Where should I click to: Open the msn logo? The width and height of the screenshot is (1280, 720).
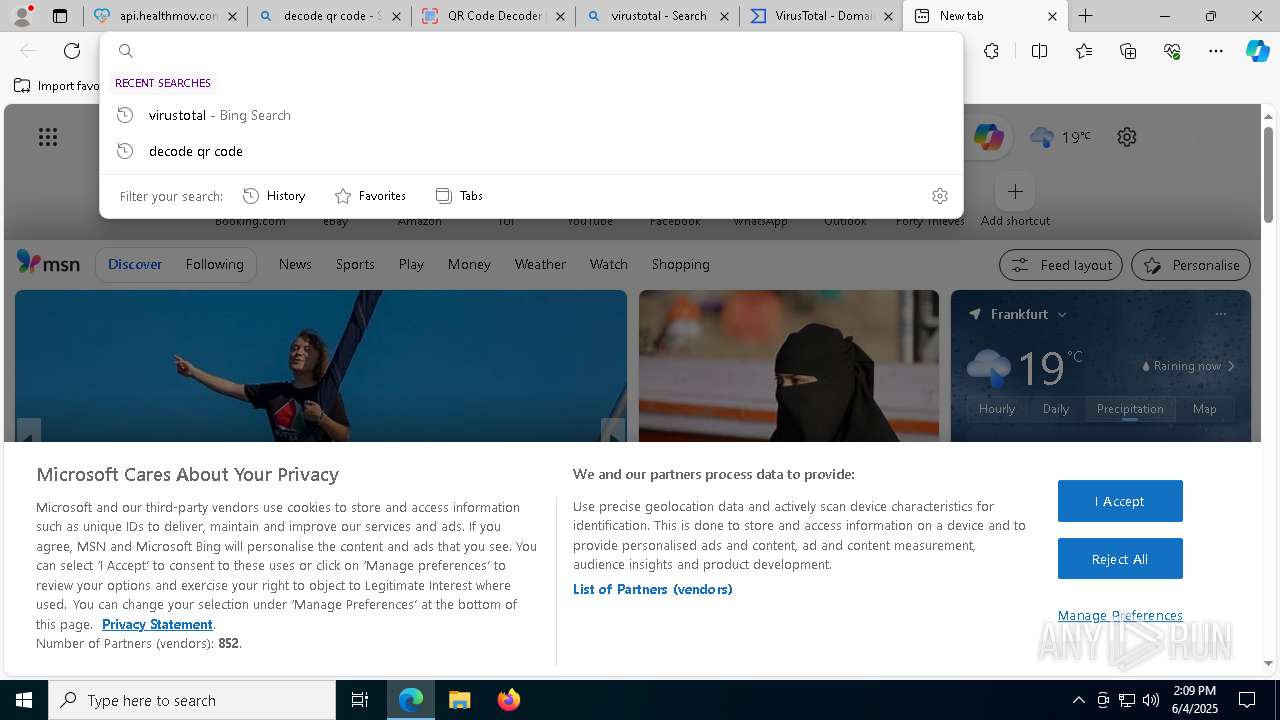(x=48, y=263)
